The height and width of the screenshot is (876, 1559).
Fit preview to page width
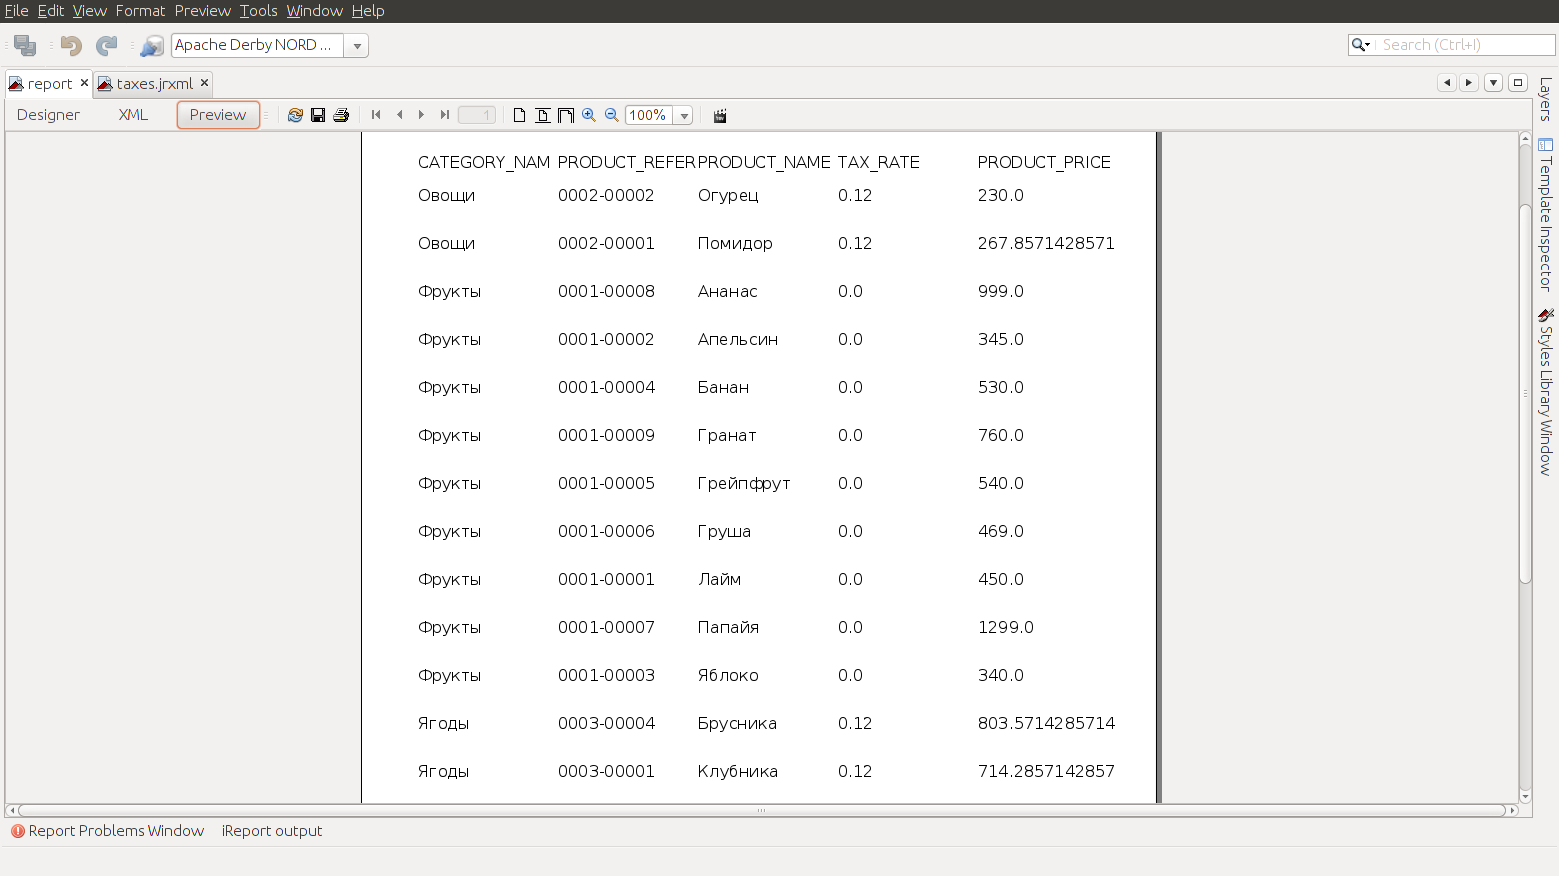pyautogui.click(x=565, y=115)
